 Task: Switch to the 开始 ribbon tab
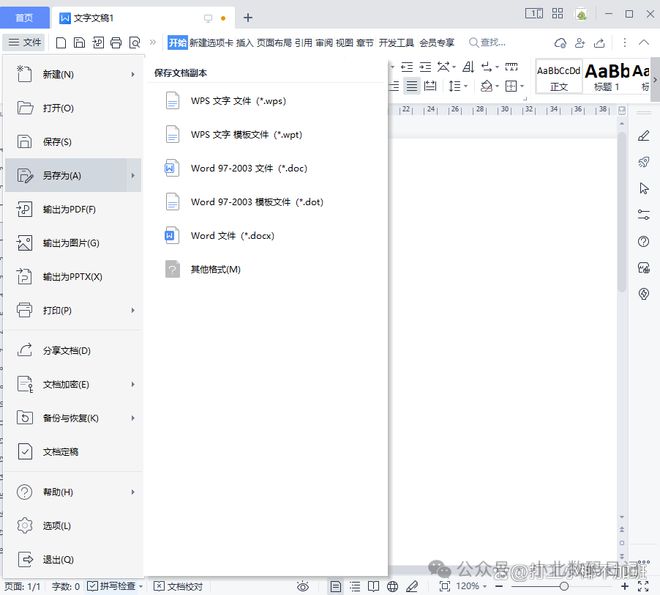(177, 42)
